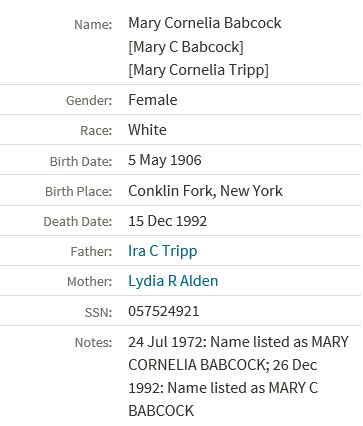Click the name Mary Cornelia Babcock
363x426 pixels.
point(205,23)
